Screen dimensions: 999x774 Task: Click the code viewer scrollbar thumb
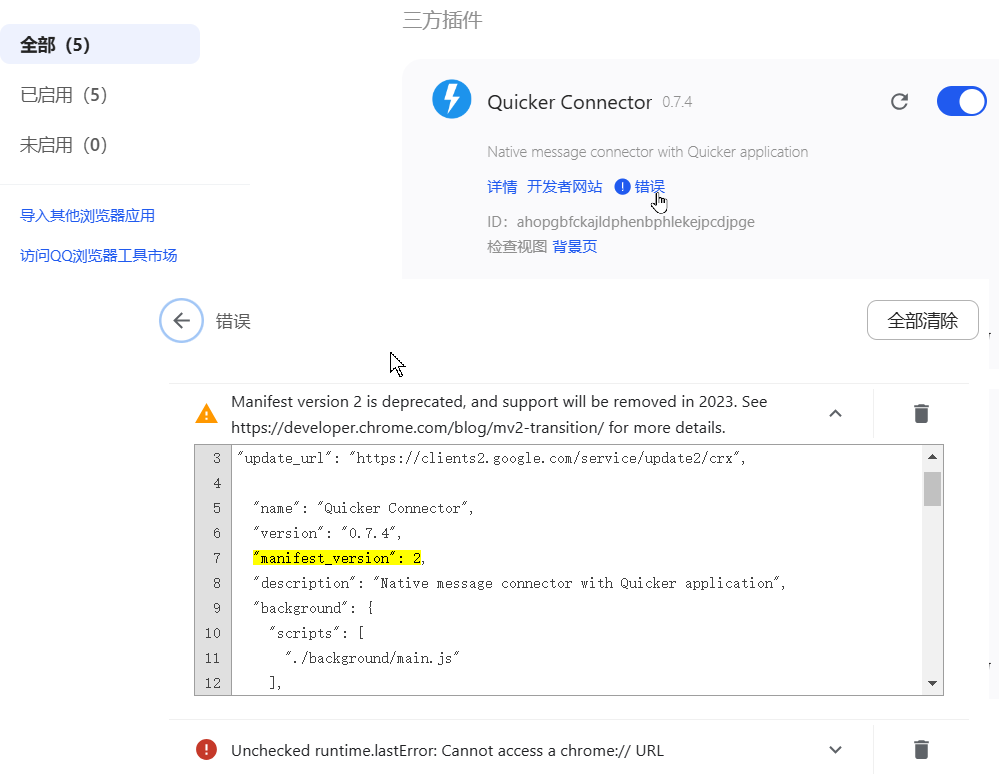point(932,489)
